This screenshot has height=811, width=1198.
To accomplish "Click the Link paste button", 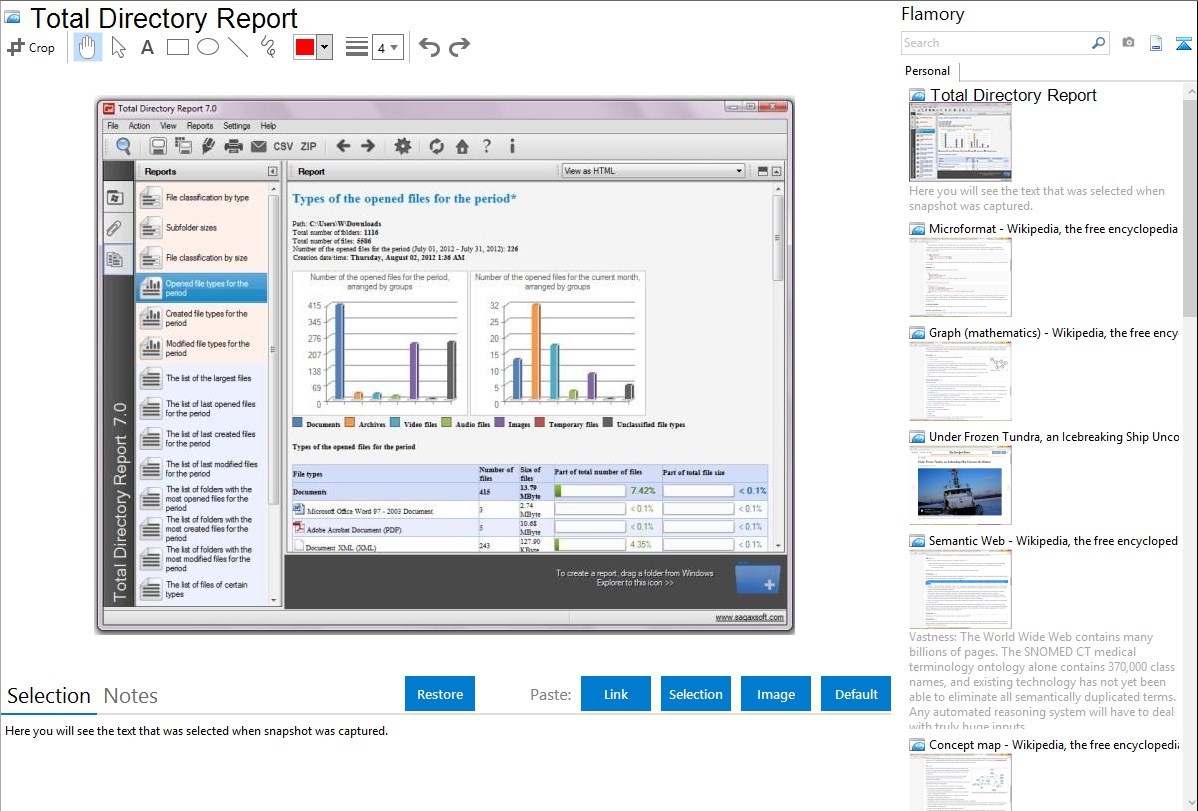I will 616,694.
